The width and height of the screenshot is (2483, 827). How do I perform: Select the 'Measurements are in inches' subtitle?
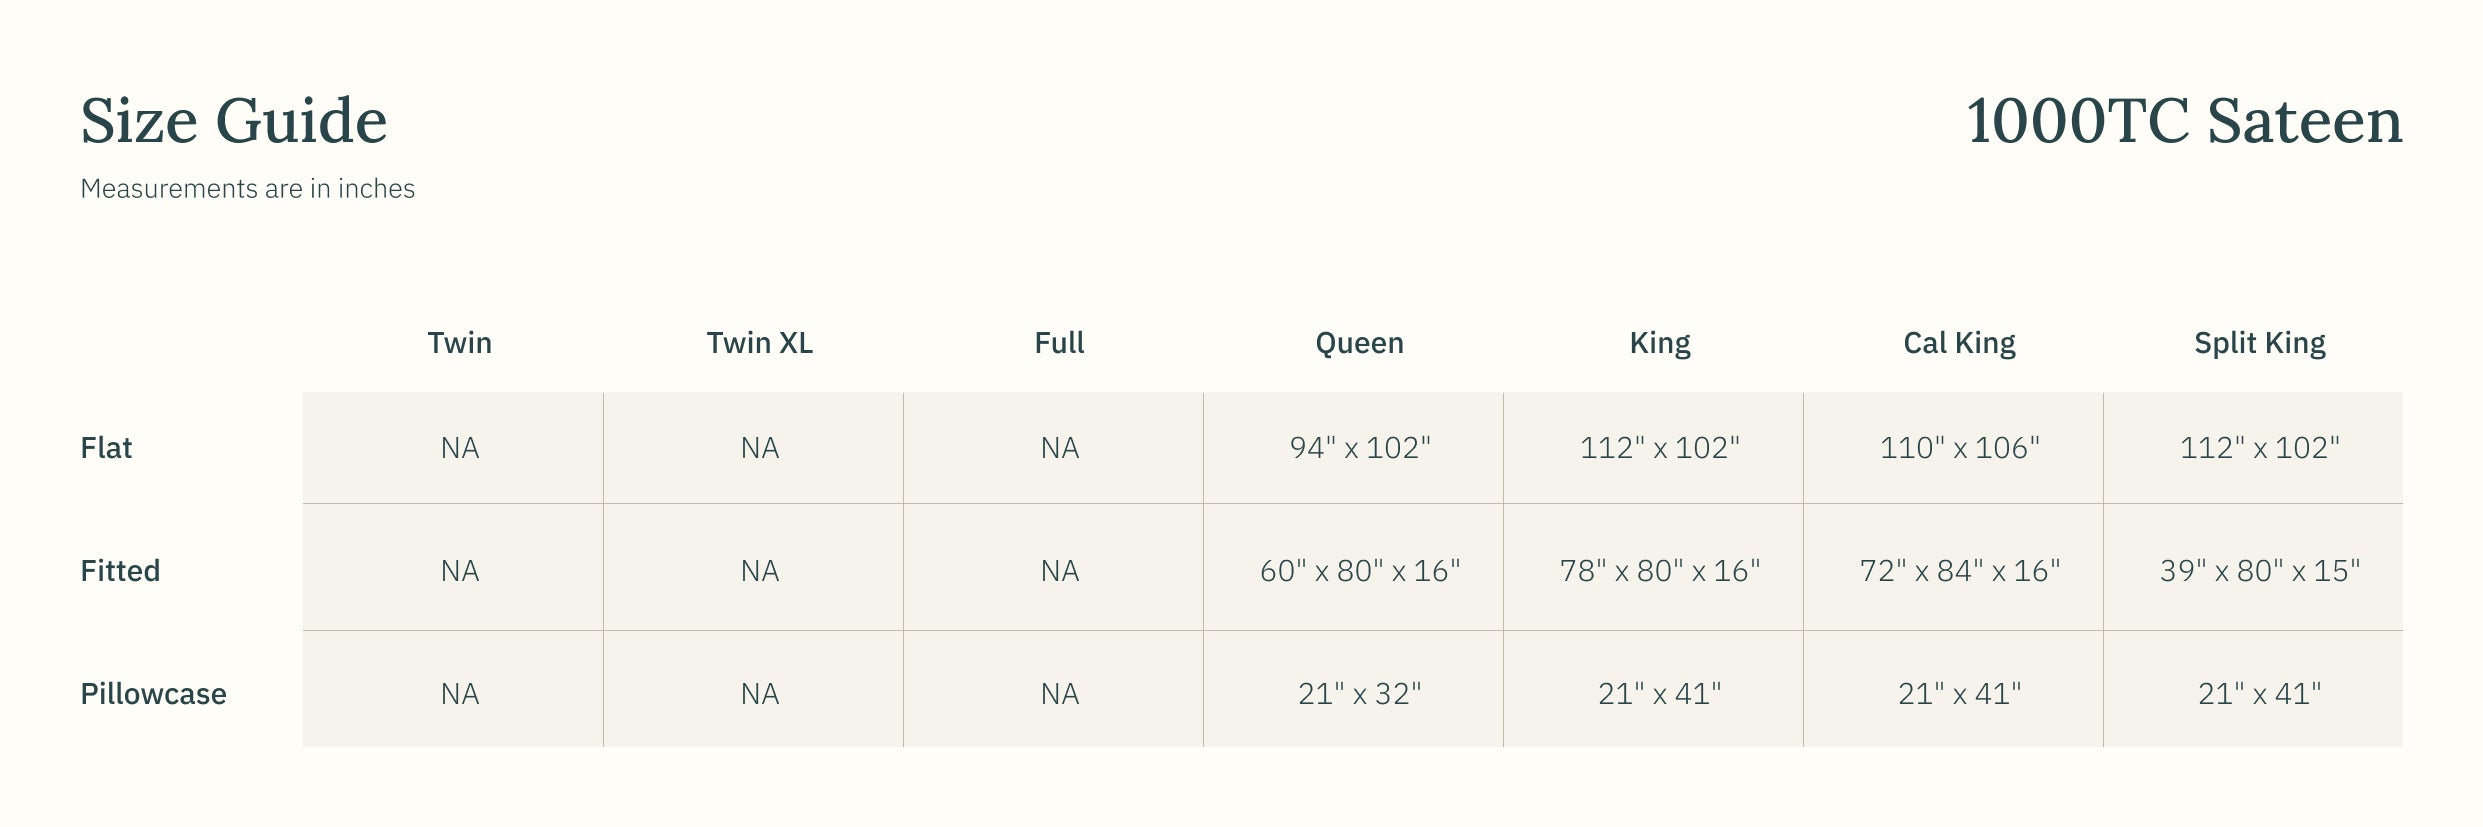coord(247,189)
